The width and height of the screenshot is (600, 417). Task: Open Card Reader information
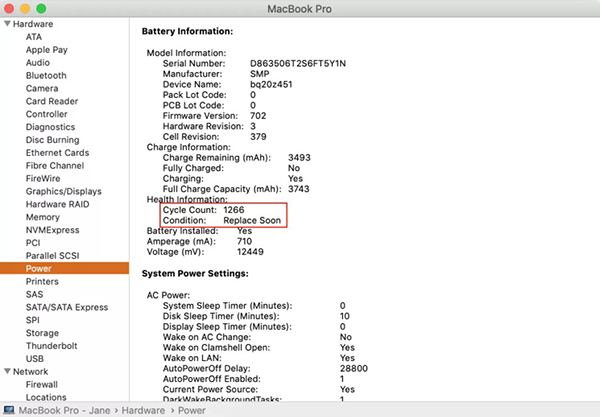pos(52,101)
